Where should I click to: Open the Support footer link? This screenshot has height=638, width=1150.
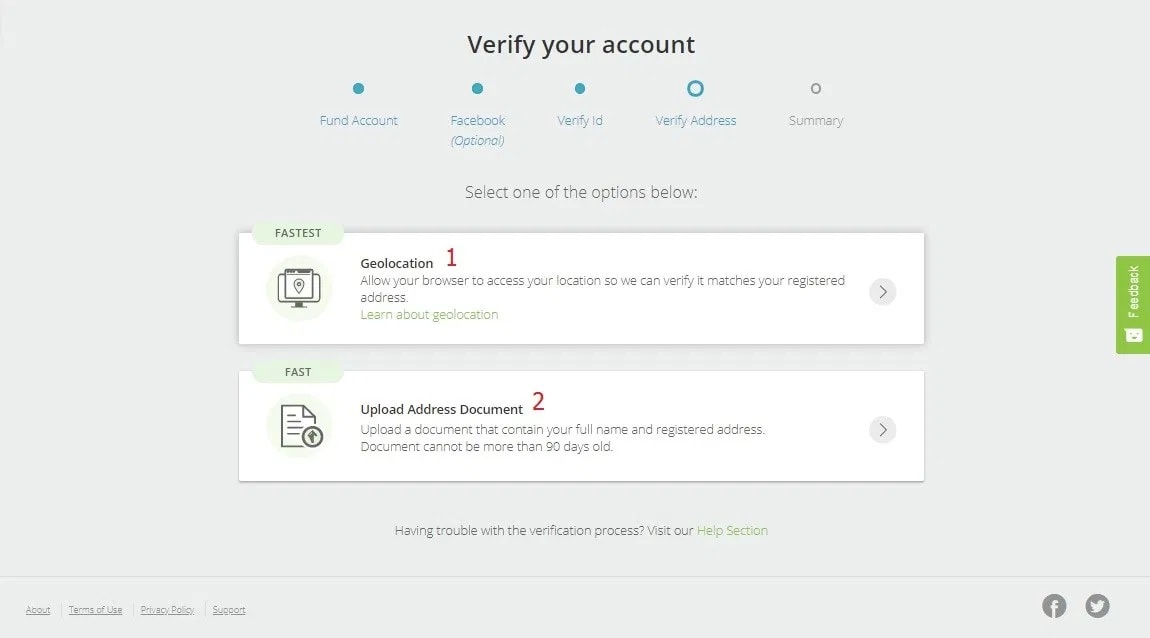229,609
